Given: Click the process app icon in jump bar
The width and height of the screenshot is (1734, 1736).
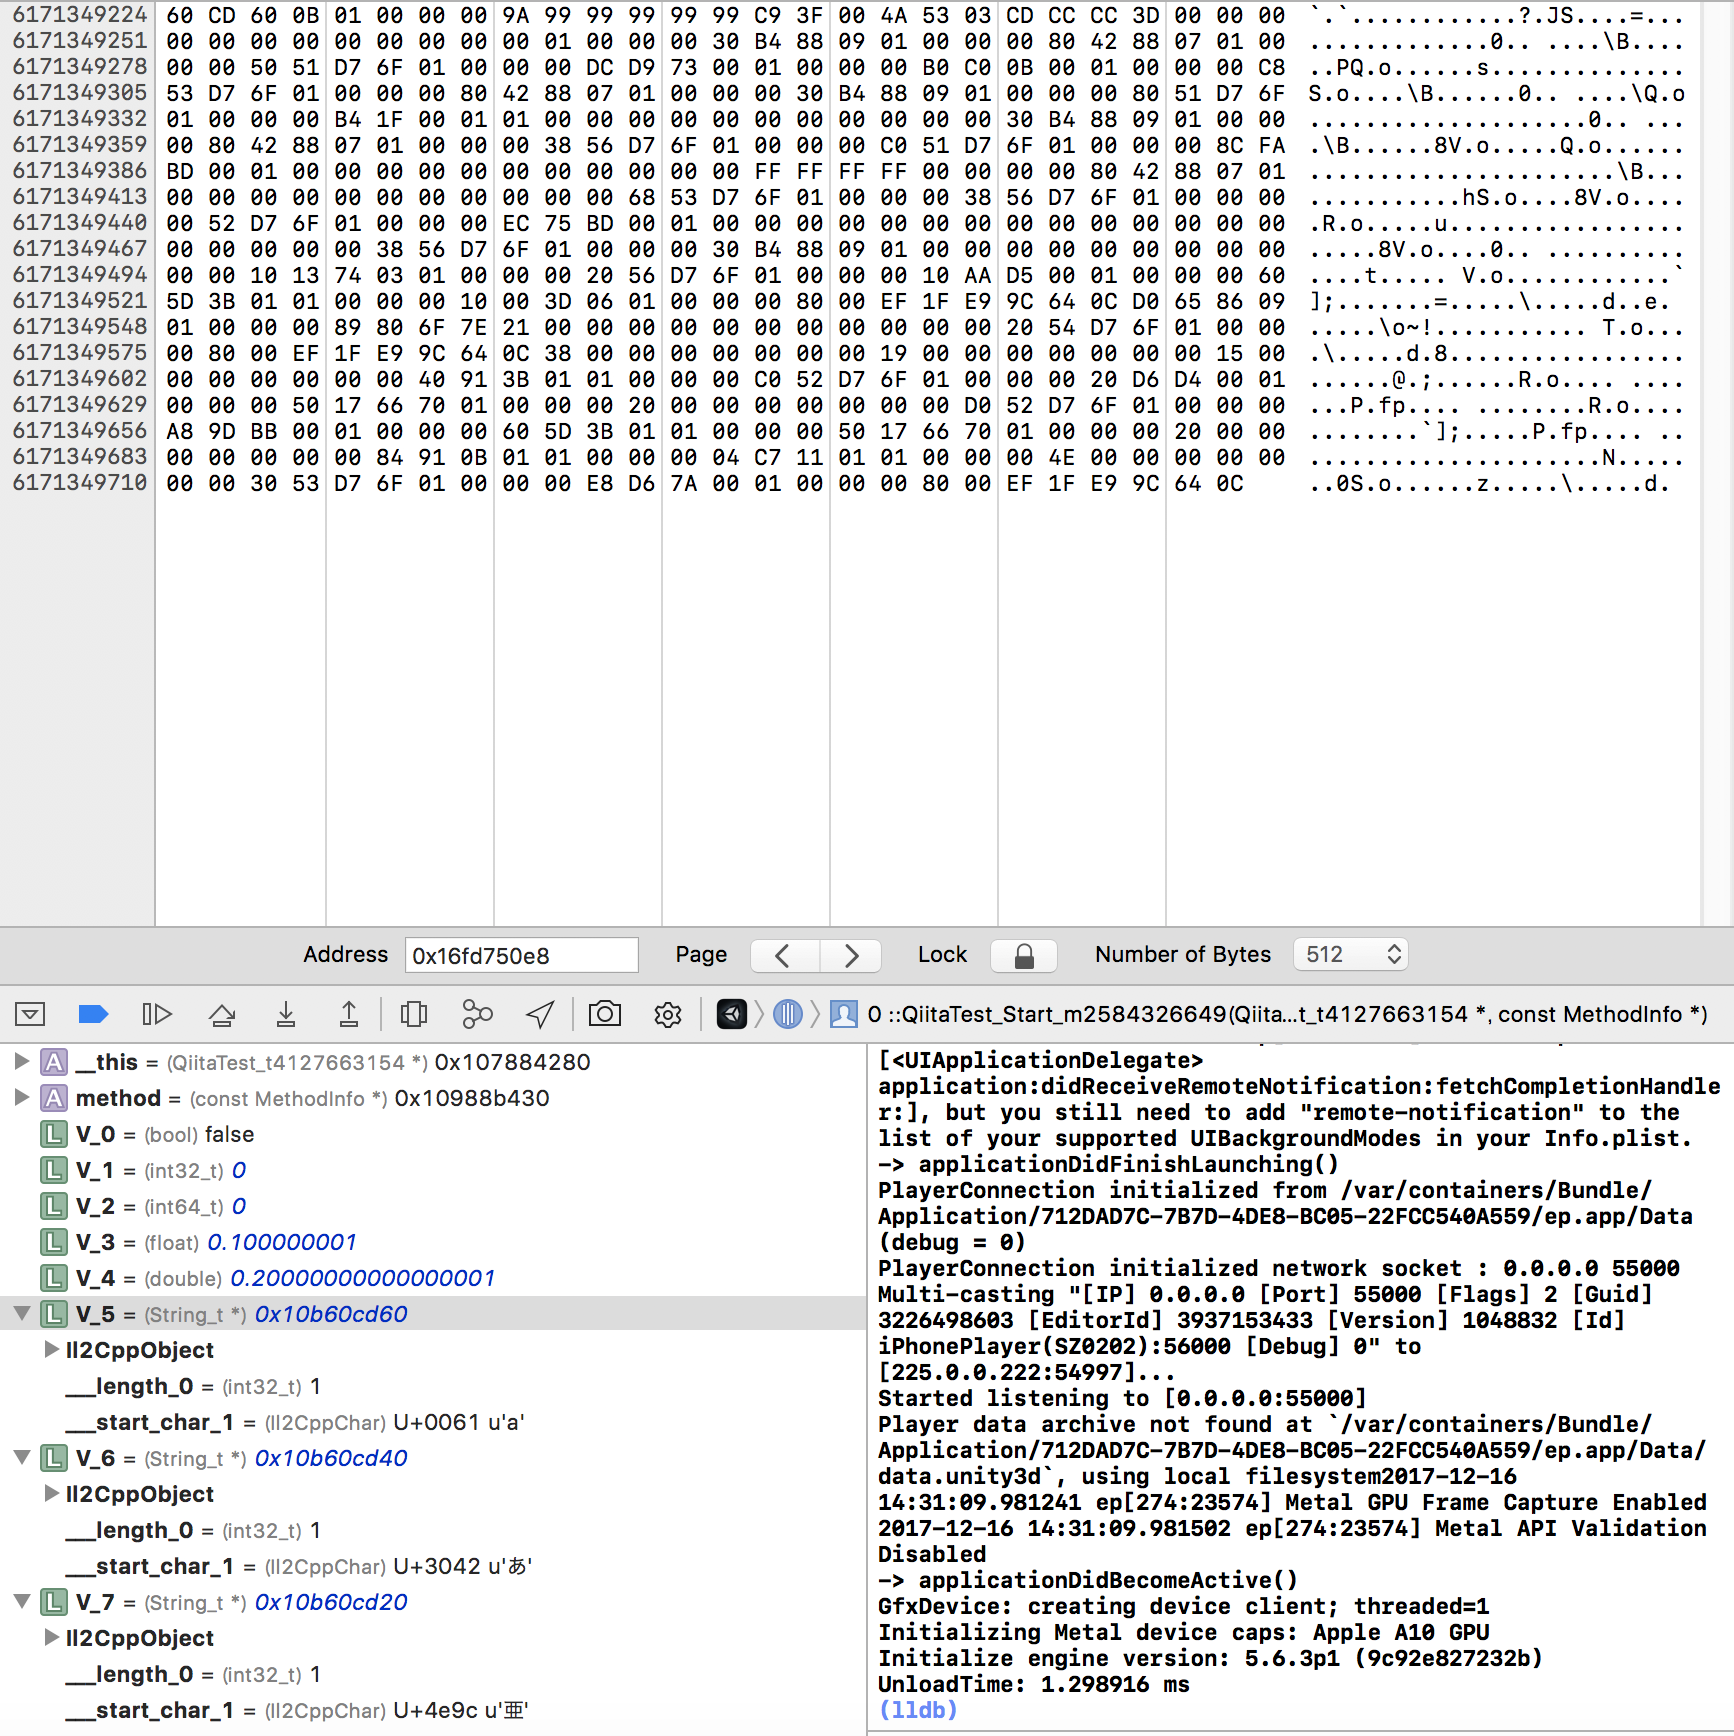Looking at the screenshot, I should click(732, 1014).
